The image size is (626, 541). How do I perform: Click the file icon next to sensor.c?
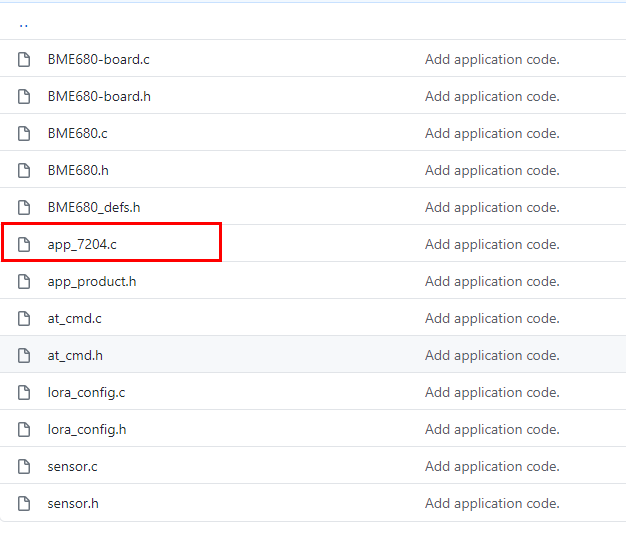24,467
